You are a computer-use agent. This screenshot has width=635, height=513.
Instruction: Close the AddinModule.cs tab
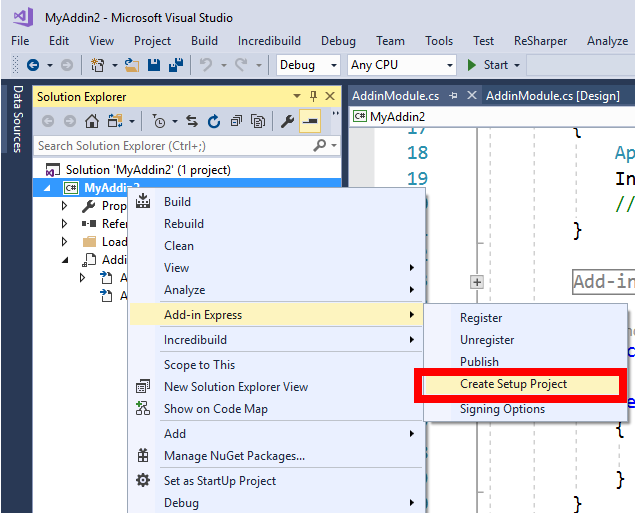471,96
